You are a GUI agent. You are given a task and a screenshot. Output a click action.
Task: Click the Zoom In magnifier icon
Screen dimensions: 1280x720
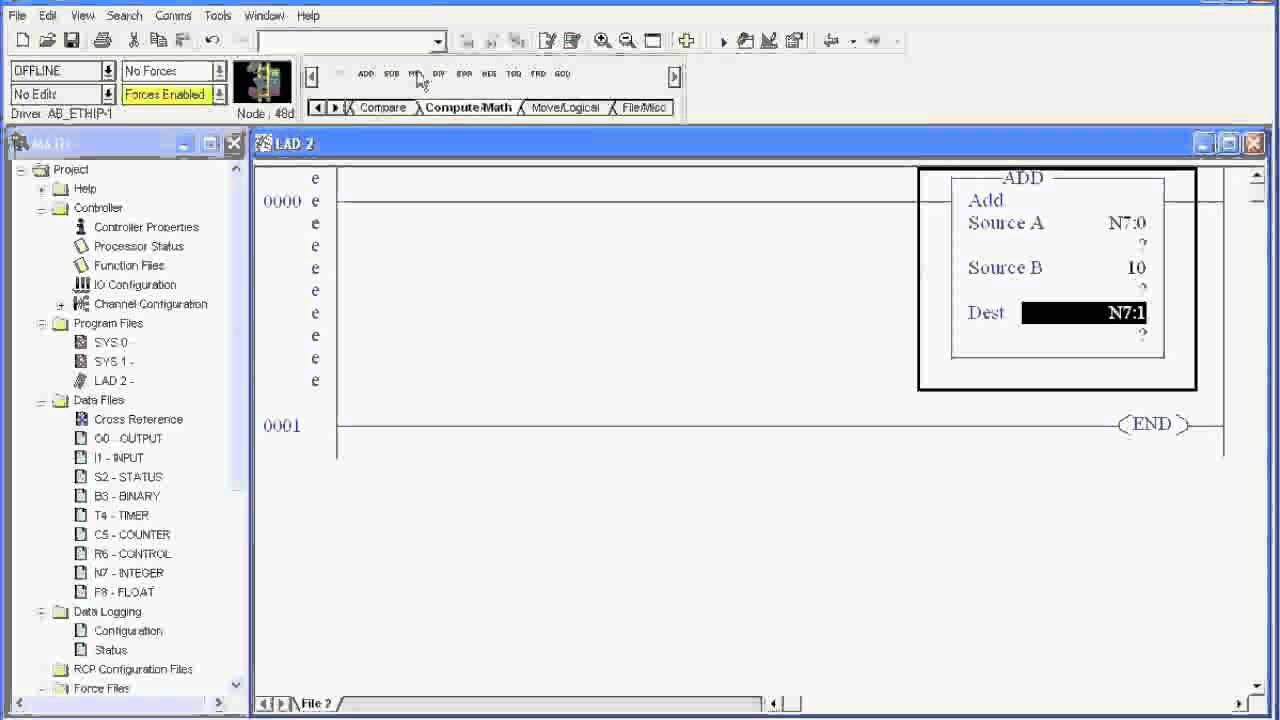click(x=602, y=41)
